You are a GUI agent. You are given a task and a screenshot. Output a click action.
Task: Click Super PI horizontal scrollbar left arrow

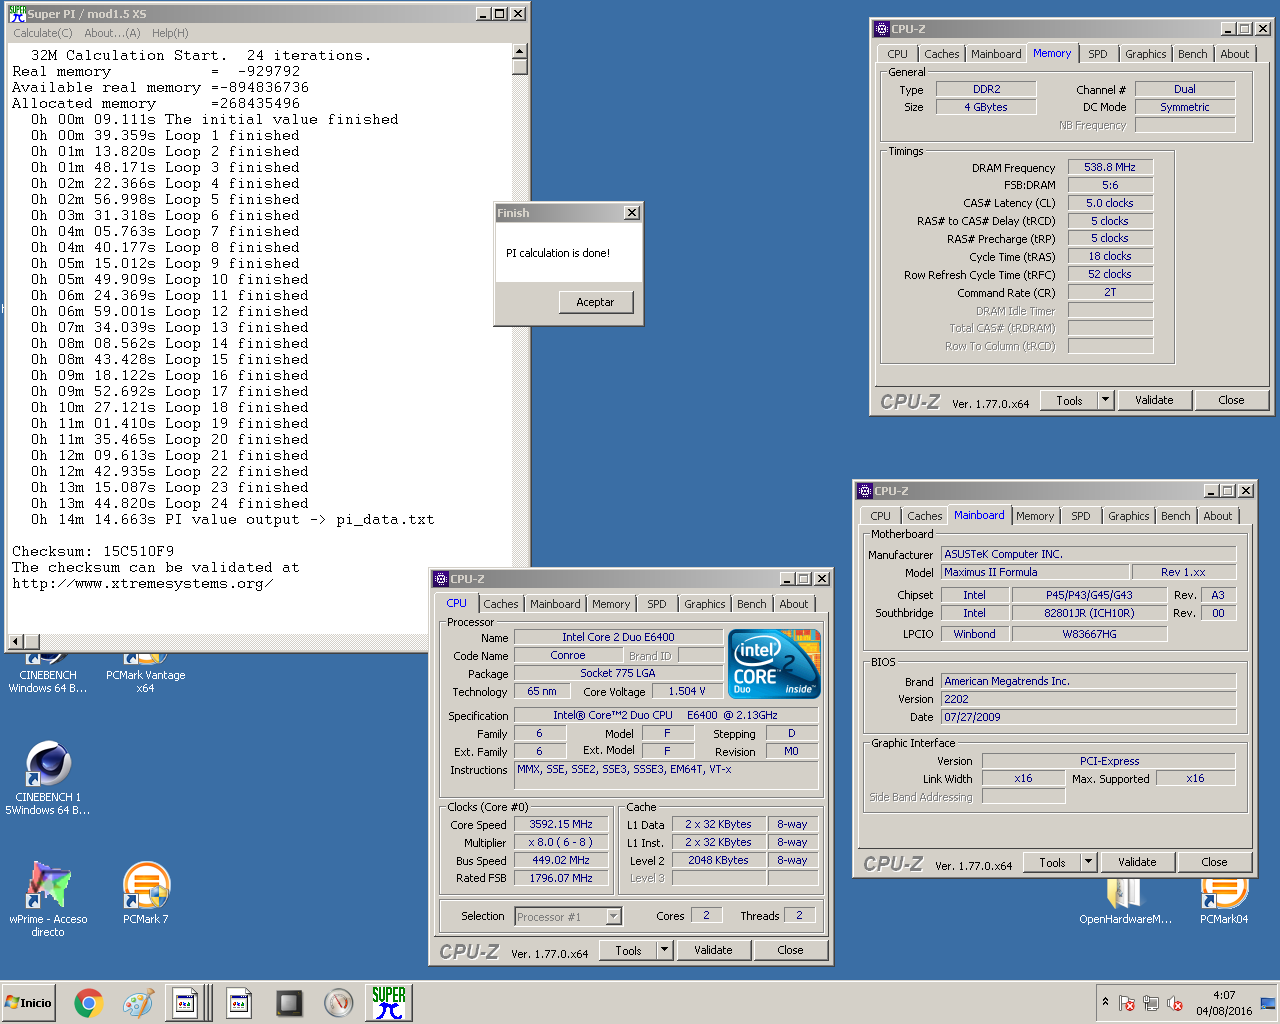tap(15, 641)
